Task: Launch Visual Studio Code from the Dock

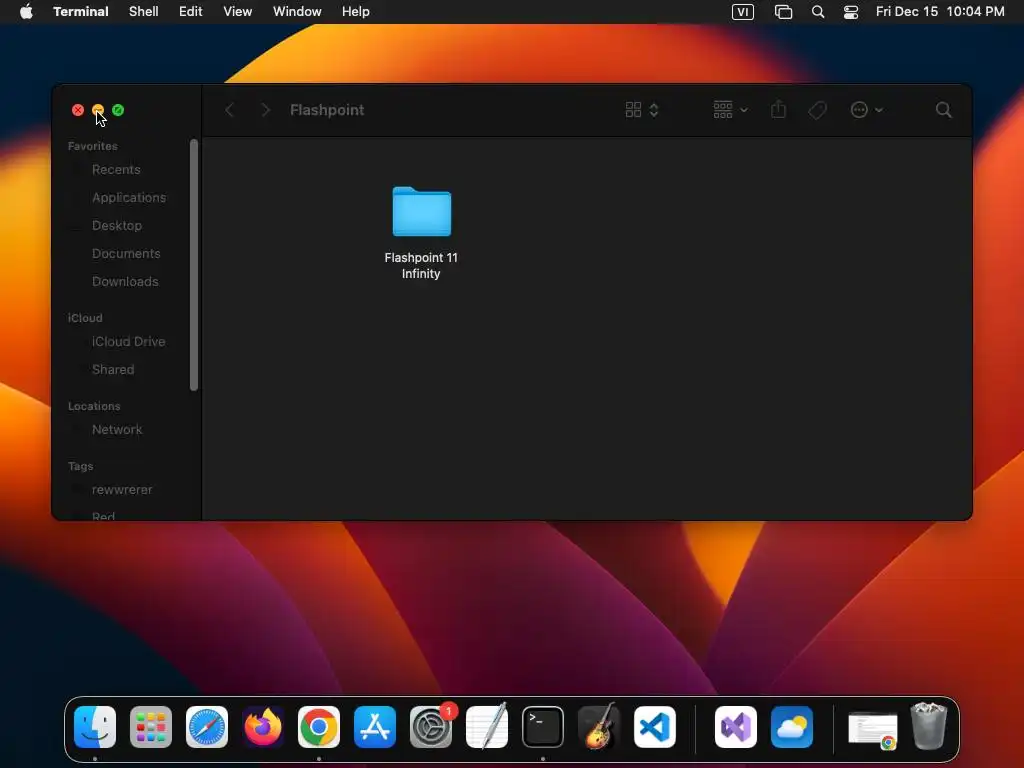Action: [x=655, y=727]
